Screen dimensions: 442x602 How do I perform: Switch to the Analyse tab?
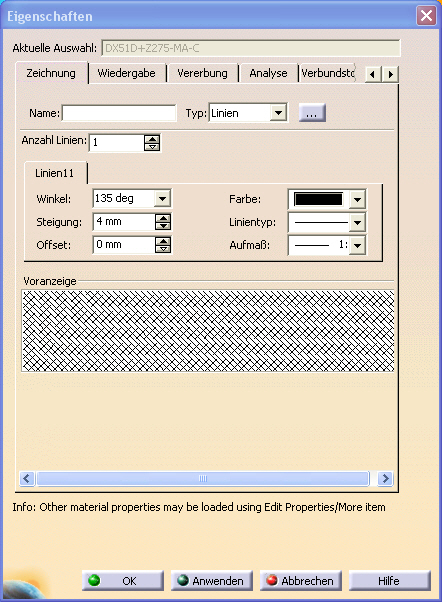click(x=268, y=73)
